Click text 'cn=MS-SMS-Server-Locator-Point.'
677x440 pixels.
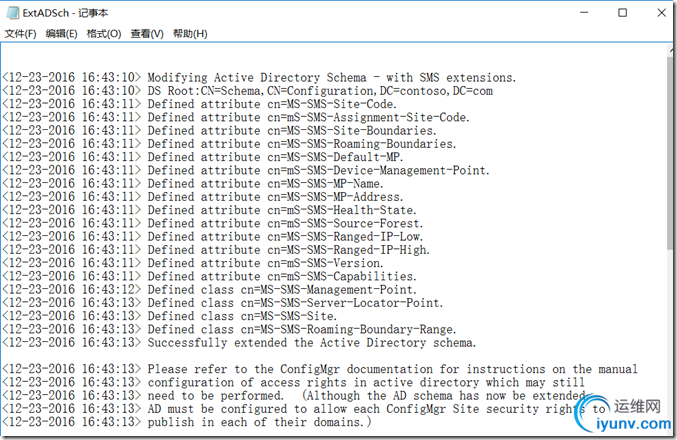click(342, 303)
